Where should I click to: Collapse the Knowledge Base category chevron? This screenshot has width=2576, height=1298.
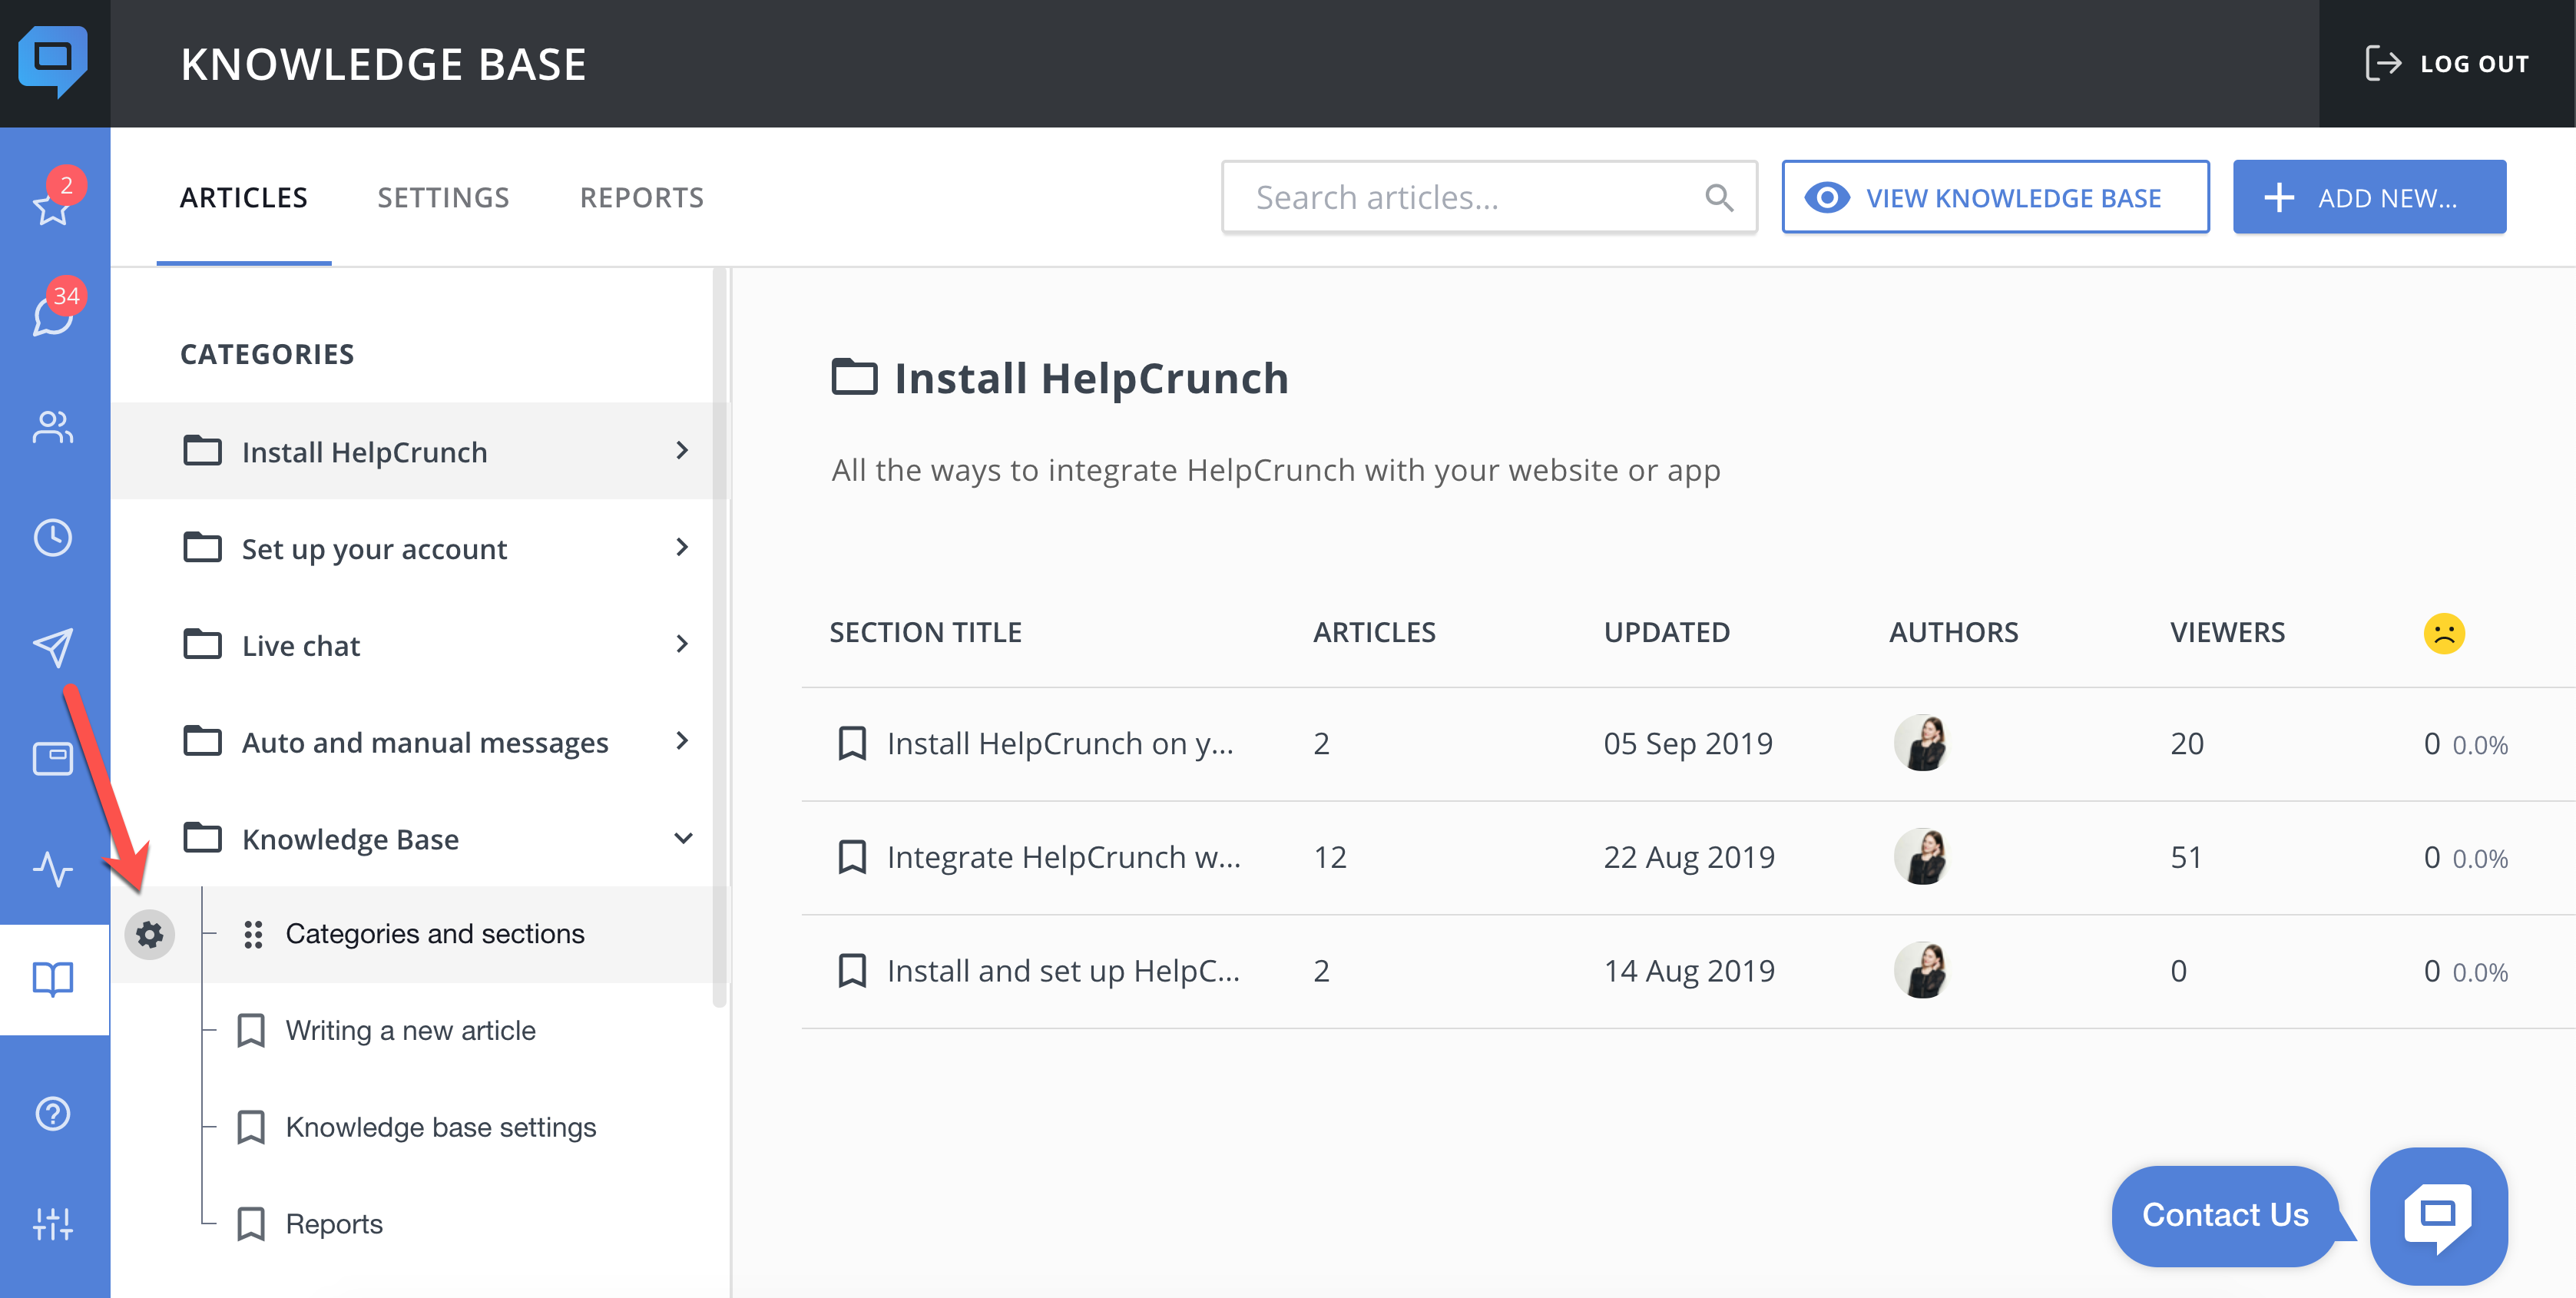pyautogui.click(x=683, y=838)
